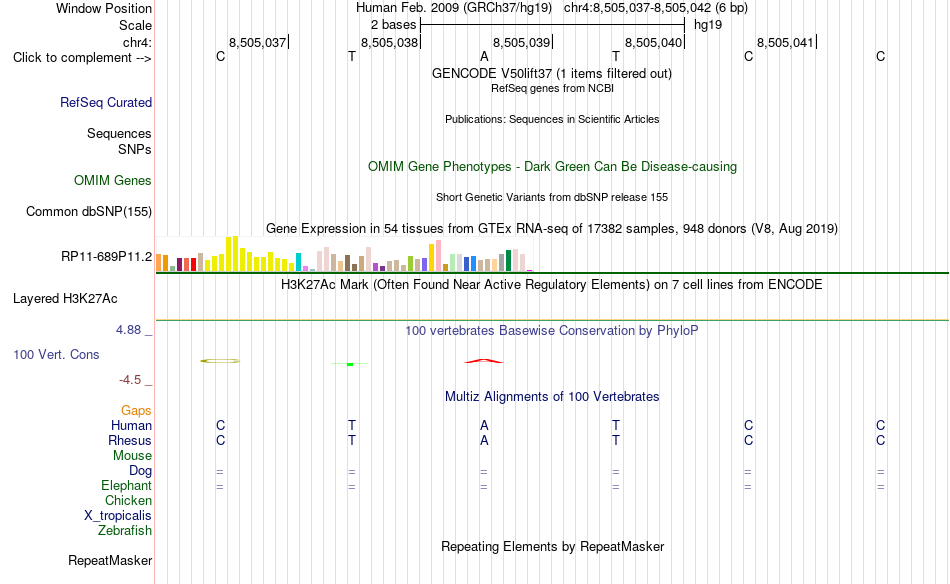
Task: Select the Rhesus species label
Action: point(130,440)
